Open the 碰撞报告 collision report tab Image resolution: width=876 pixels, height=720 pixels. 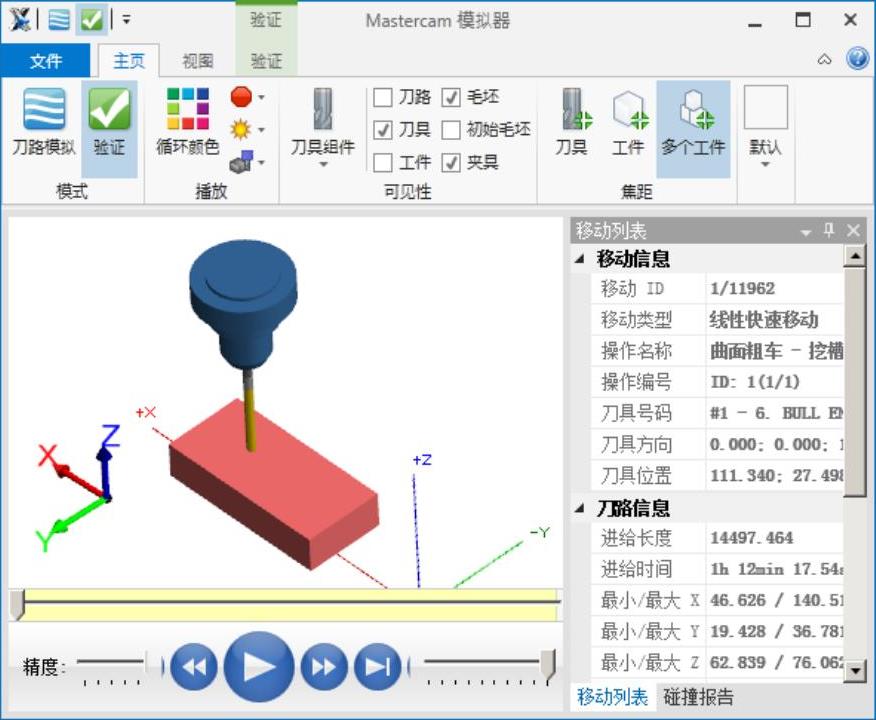(x=698, y=697)
